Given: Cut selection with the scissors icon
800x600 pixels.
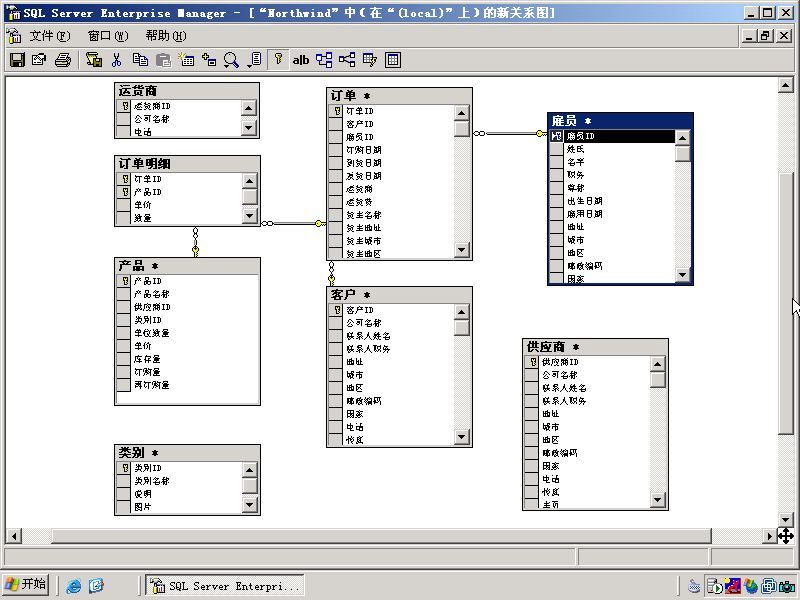Looking at the screenshot, I should (117, 60).
